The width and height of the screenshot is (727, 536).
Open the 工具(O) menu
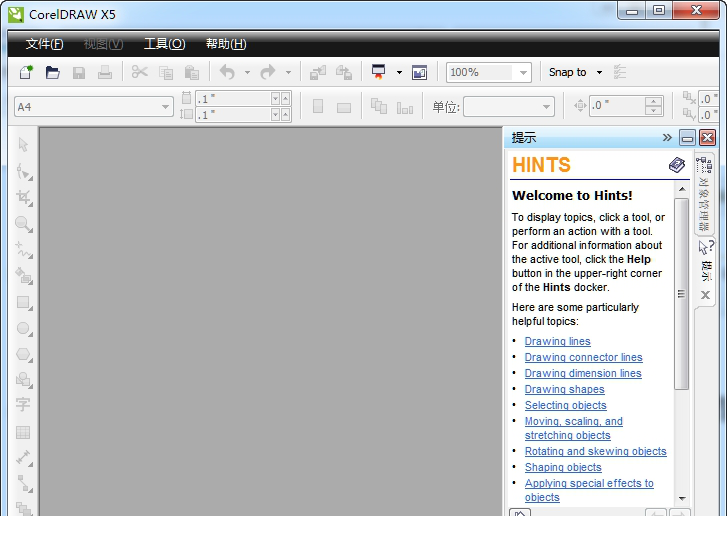pos(165,44)
